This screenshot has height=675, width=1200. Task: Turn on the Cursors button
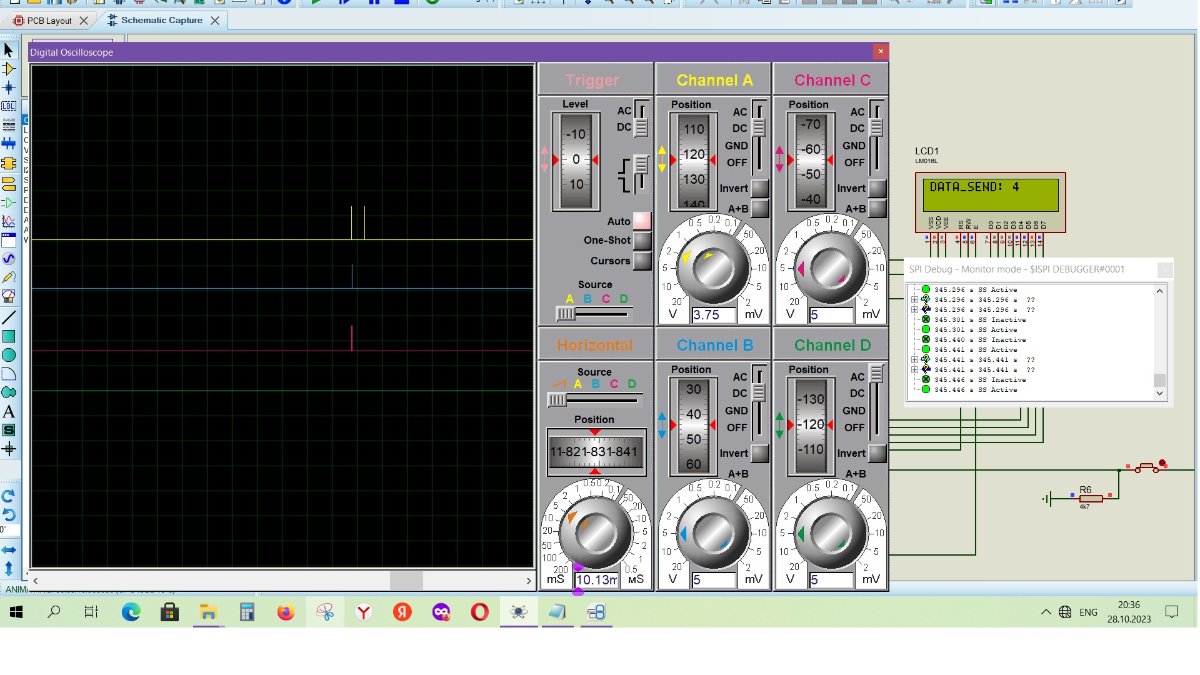pos(642,261)
